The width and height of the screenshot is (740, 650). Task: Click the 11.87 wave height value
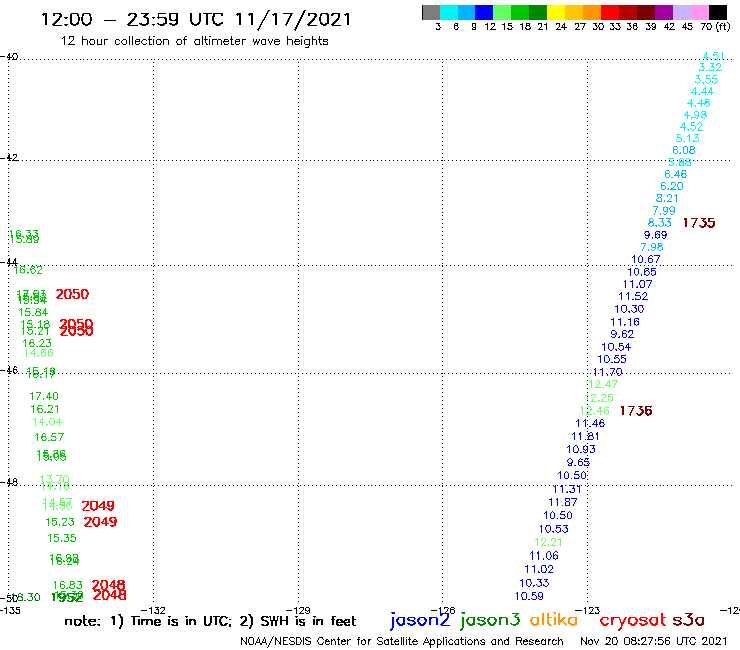click(x=563, y=502)
